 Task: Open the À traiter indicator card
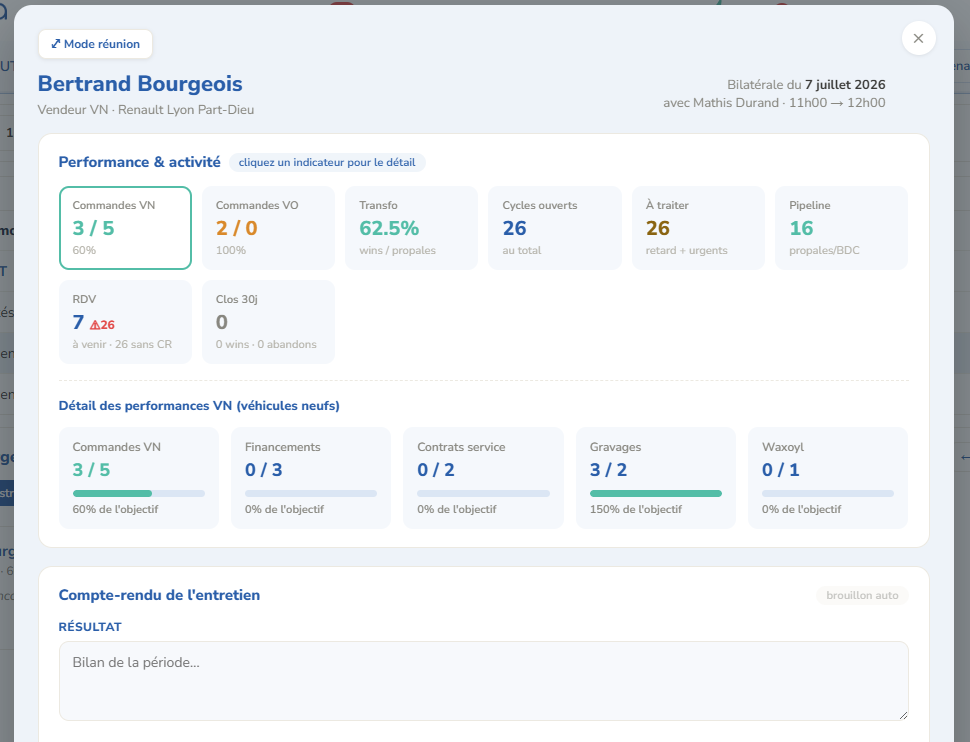698,228
